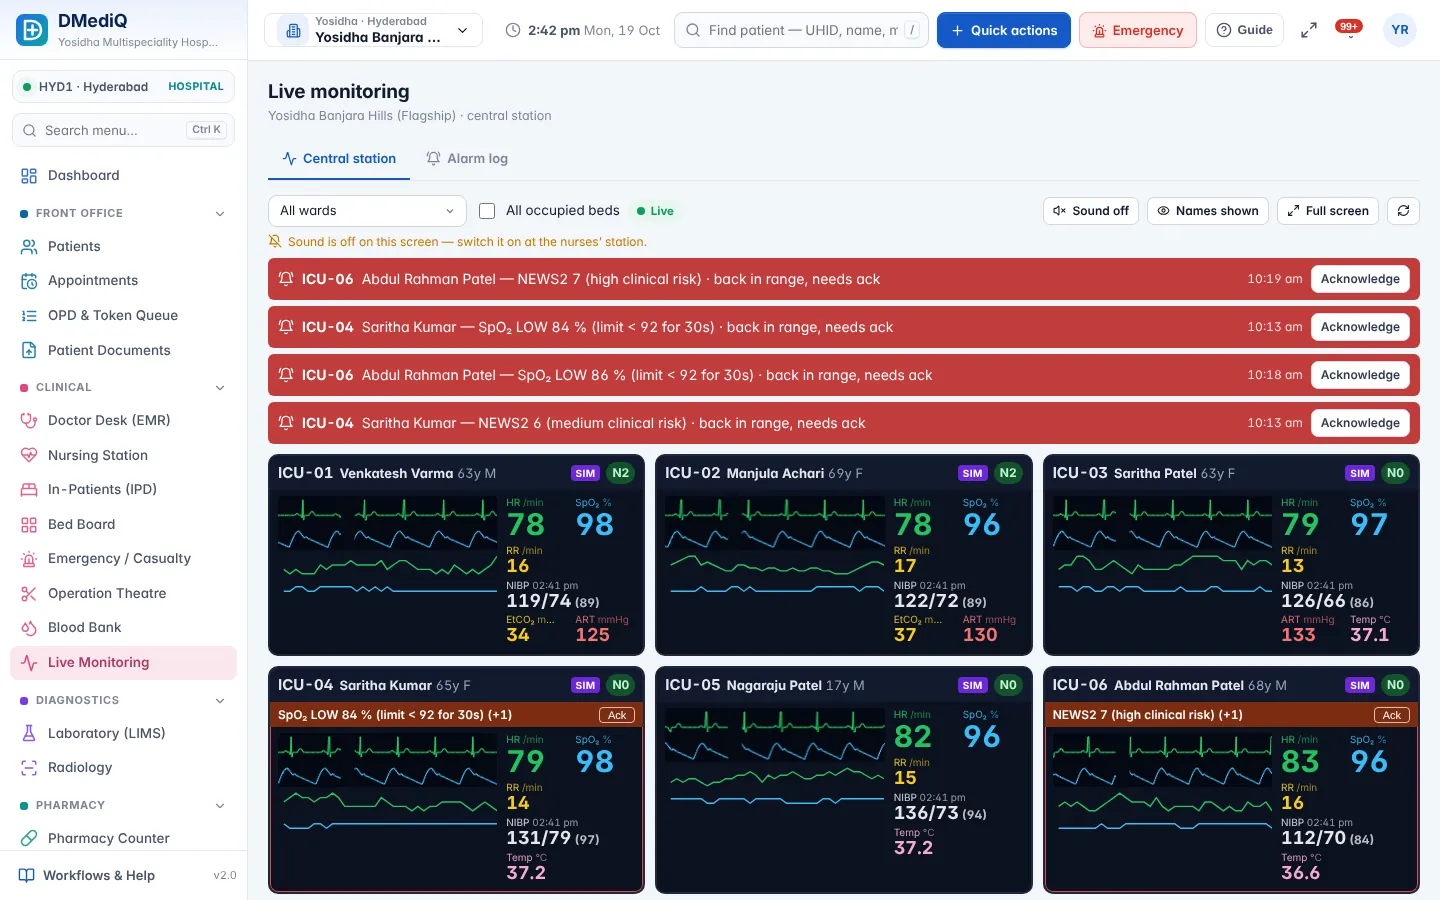The height and width of the screenshot is (900, 1440).
Task: Acknowledge the ICU-06 NEWS2 7 alarm
Action: [1360, 279]
